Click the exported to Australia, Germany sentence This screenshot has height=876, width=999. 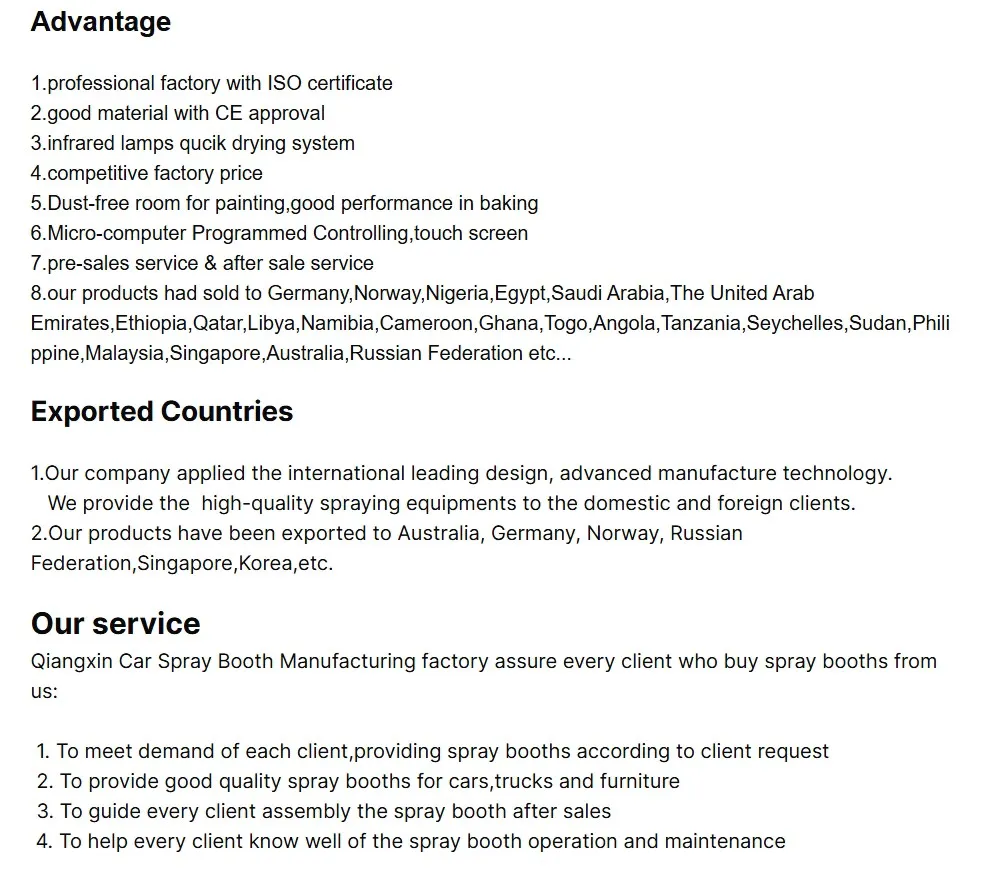click(x=387, y=533)
